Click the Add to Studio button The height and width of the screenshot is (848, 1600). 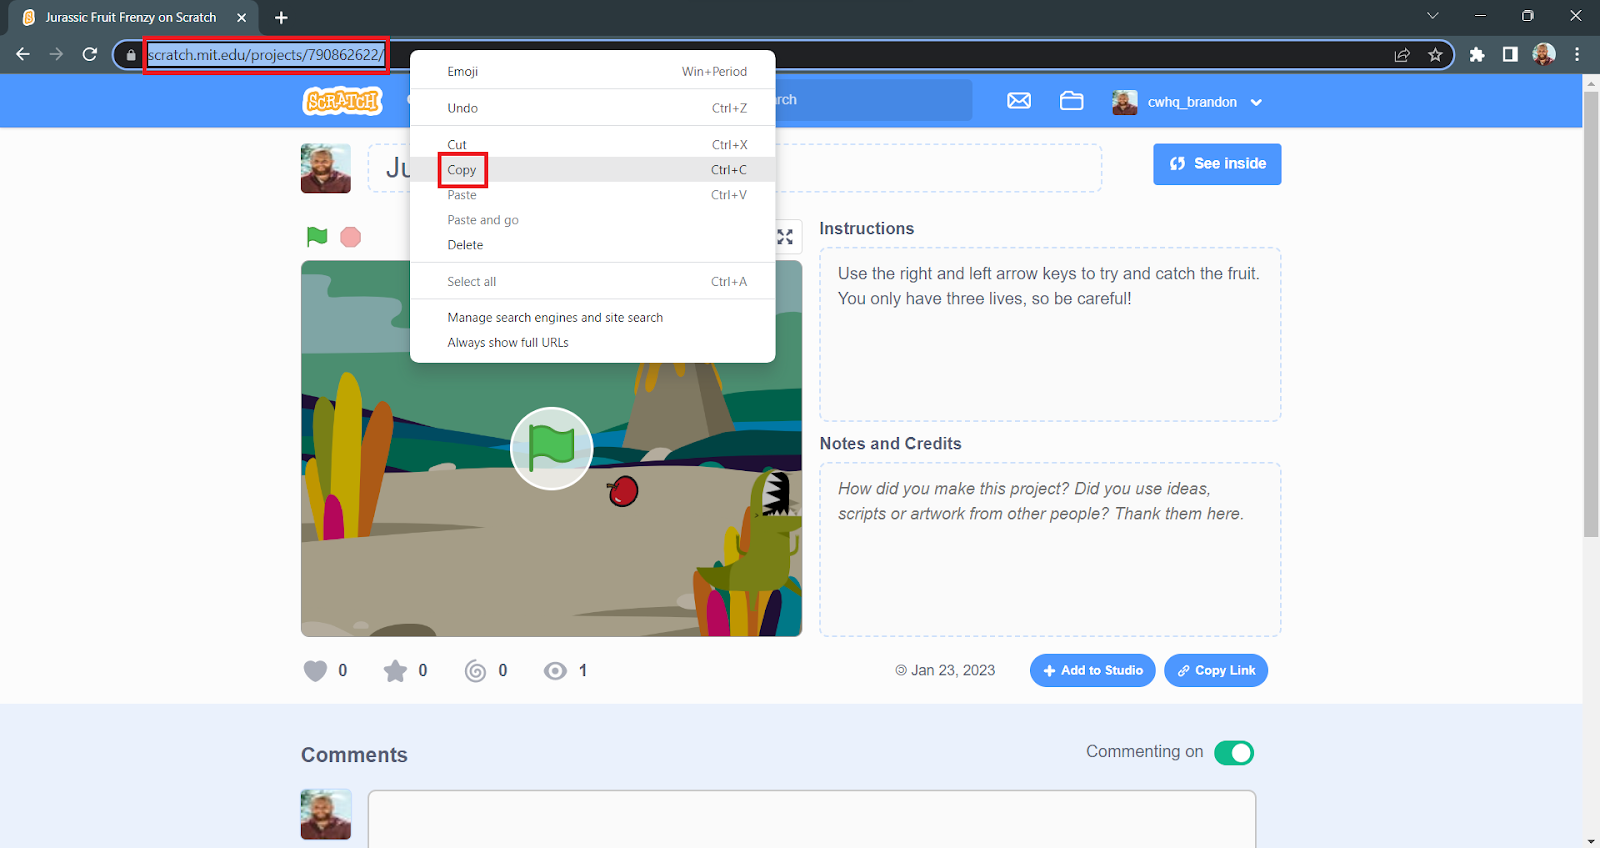1093,670
